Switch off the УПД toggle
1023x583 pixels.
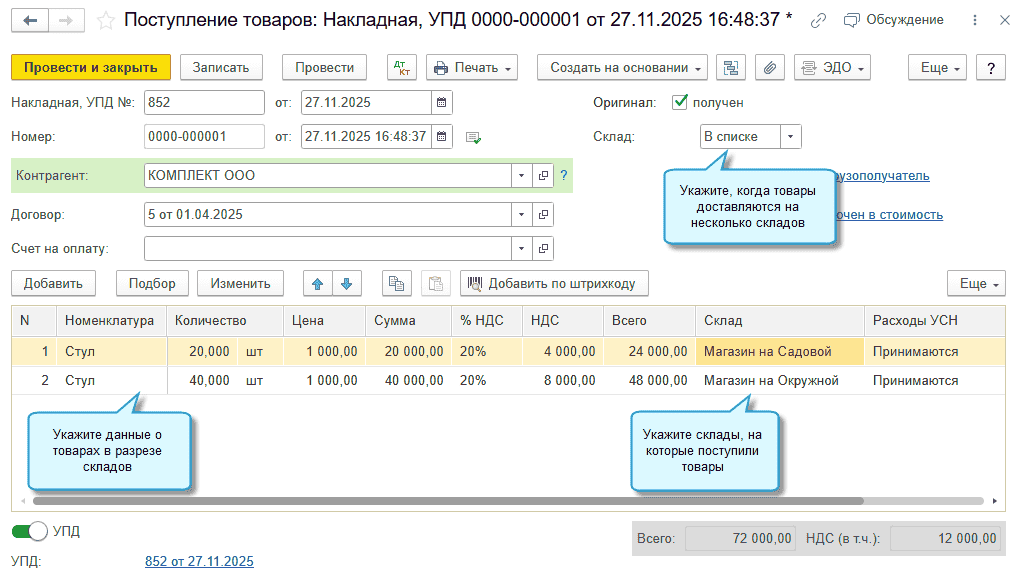coord(30,531)
